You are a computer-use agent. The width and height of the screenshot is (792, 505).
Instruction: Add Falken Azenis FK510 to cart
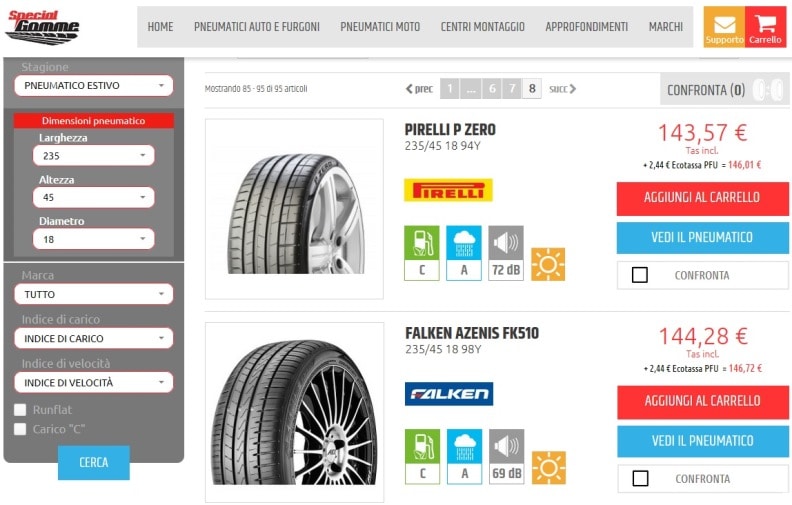click(x=702, y=402)
